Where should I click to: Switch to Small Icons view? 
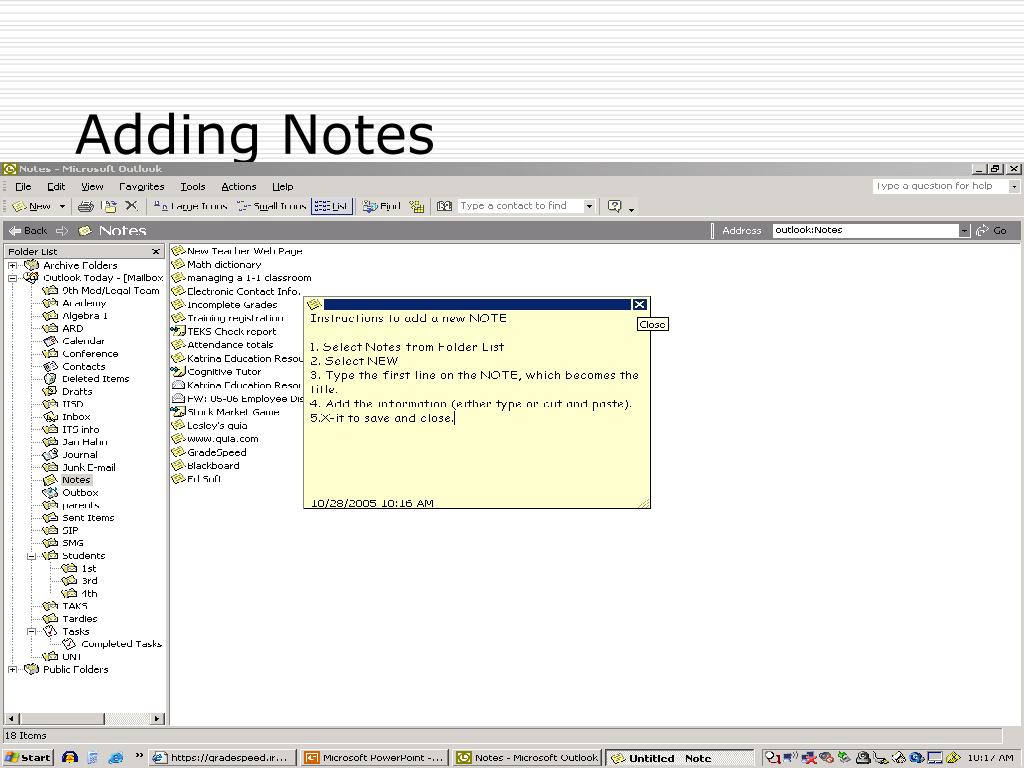[x=272, y=206]
